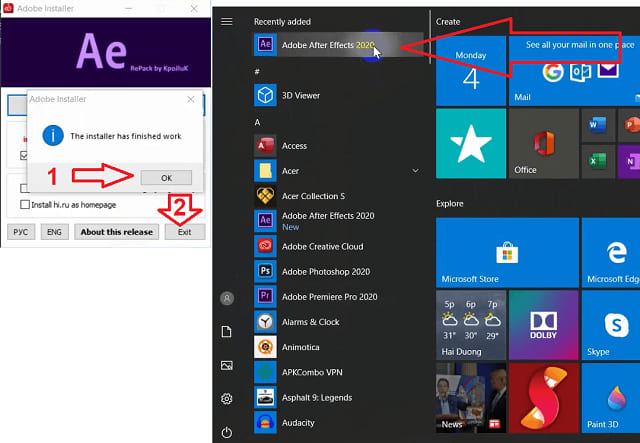Click the Recently added heading

[x=282, y=22]
